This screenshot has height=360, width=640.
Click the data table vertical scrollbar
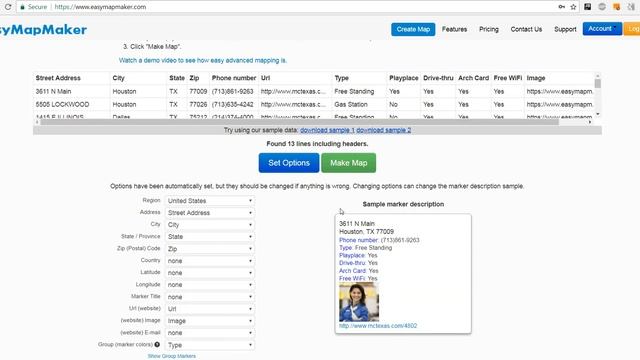598,83
